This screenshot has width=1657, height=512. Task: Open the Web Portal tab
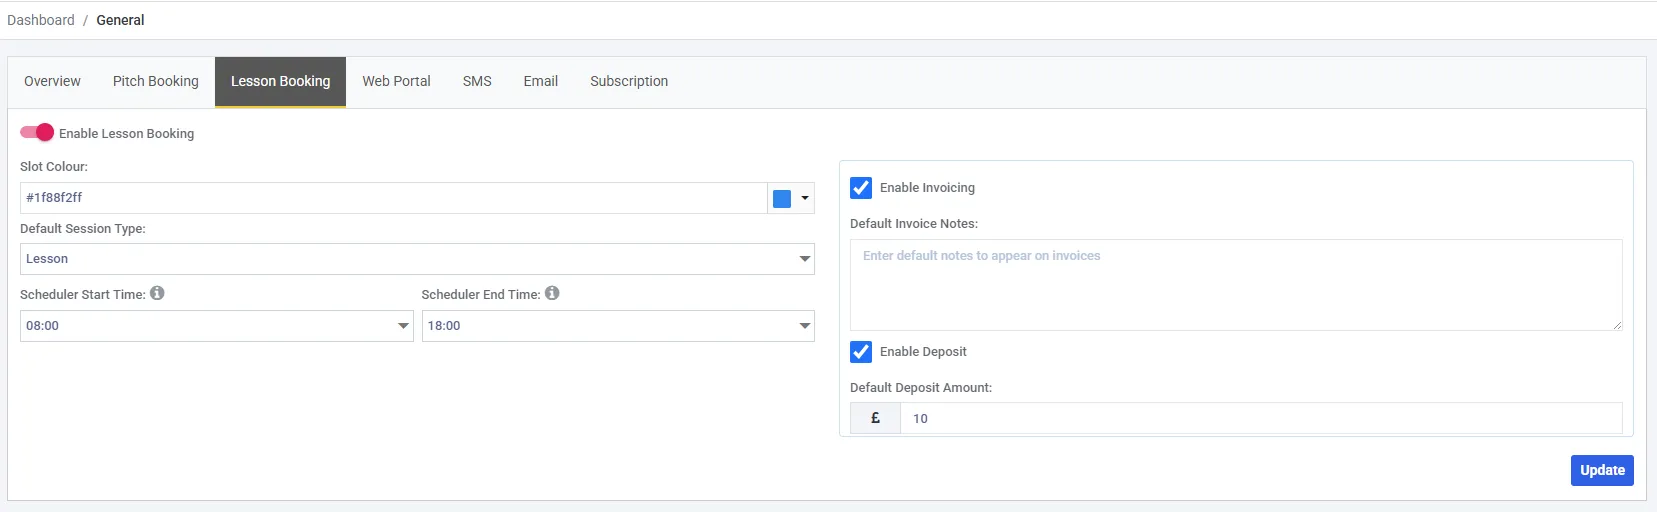396,81
